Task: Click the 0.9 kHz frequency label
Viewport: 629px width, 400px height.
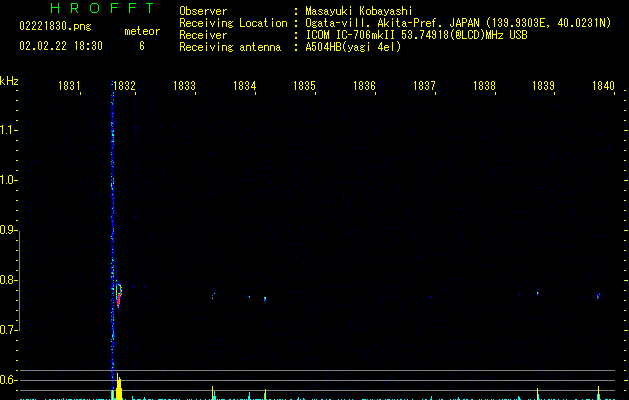Action: coord(8,230)
